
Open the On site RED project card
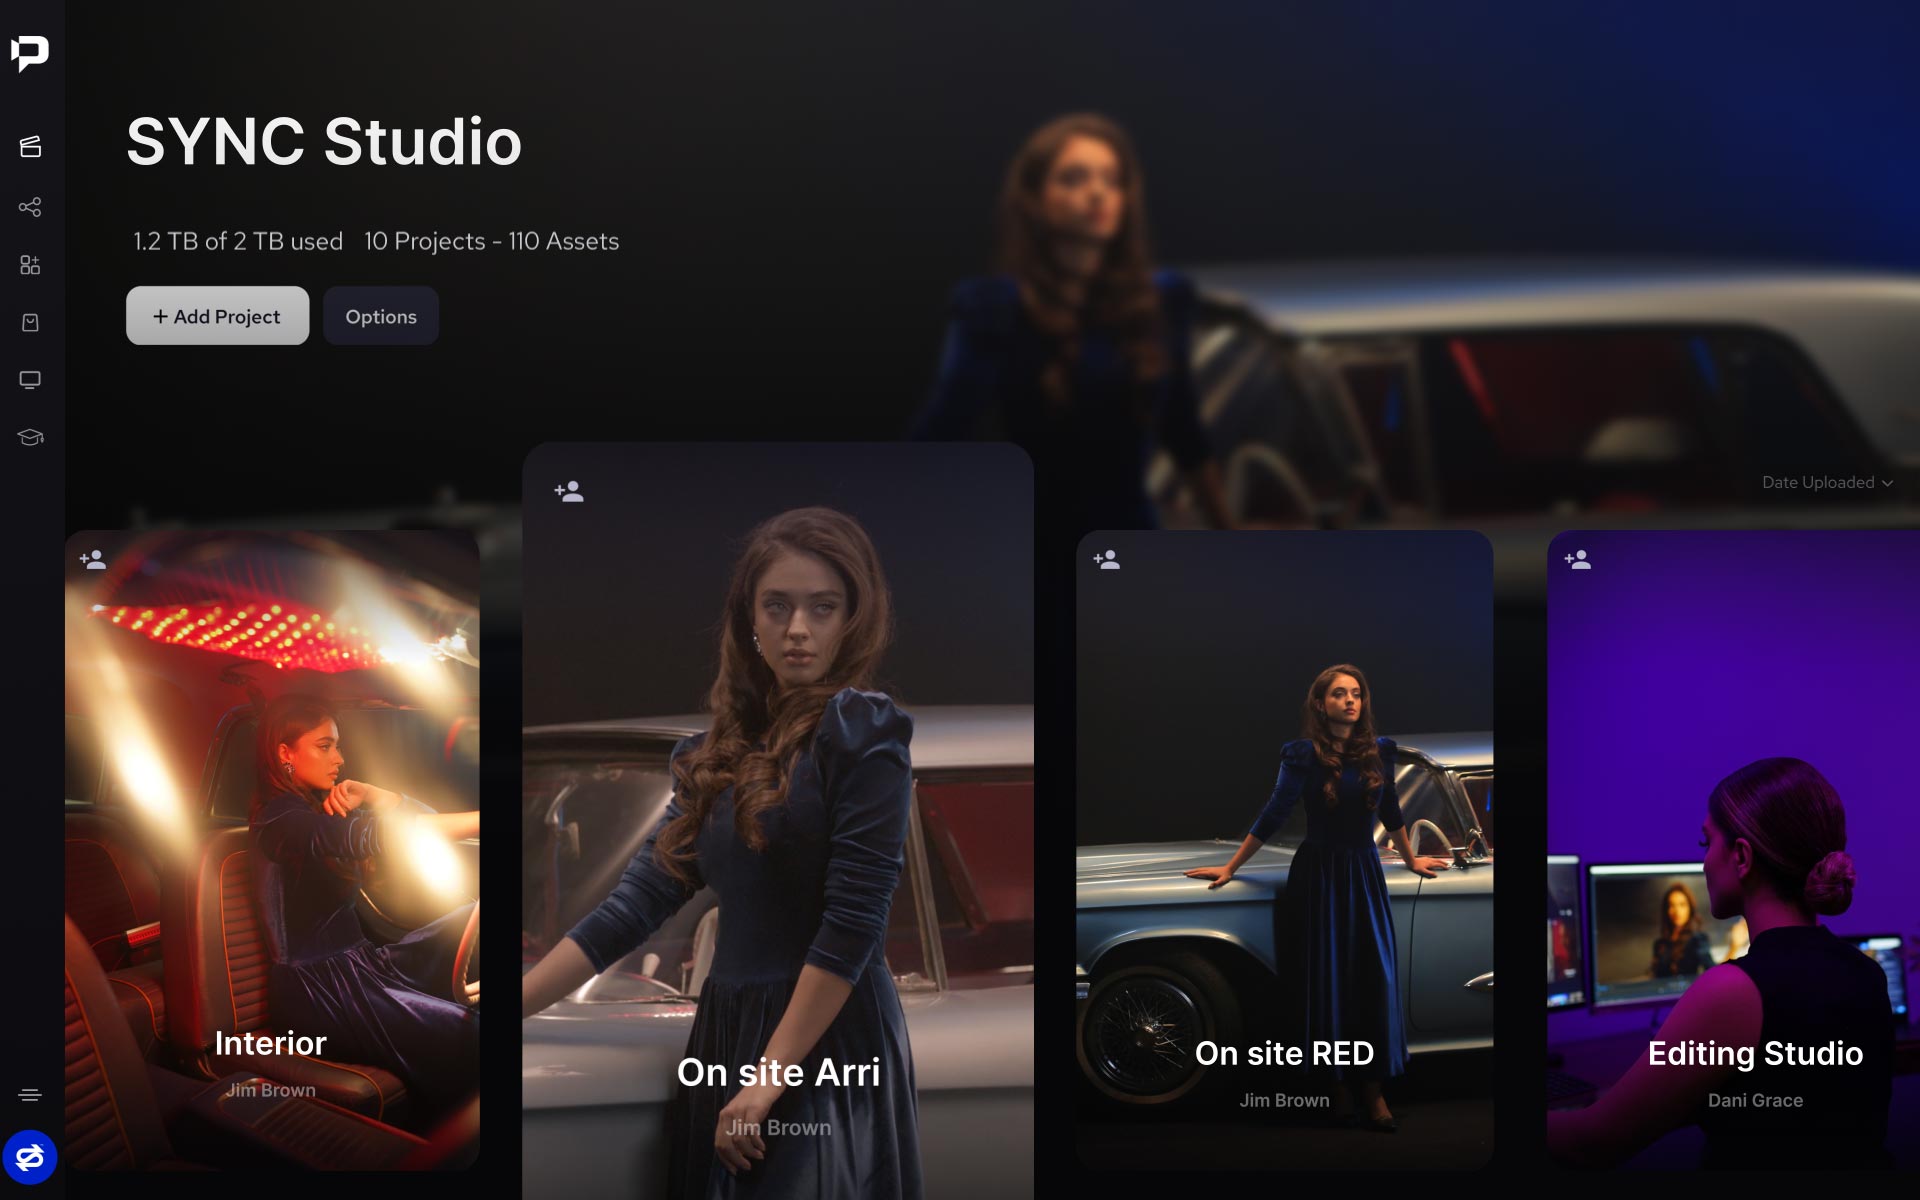pos(1285,850)
